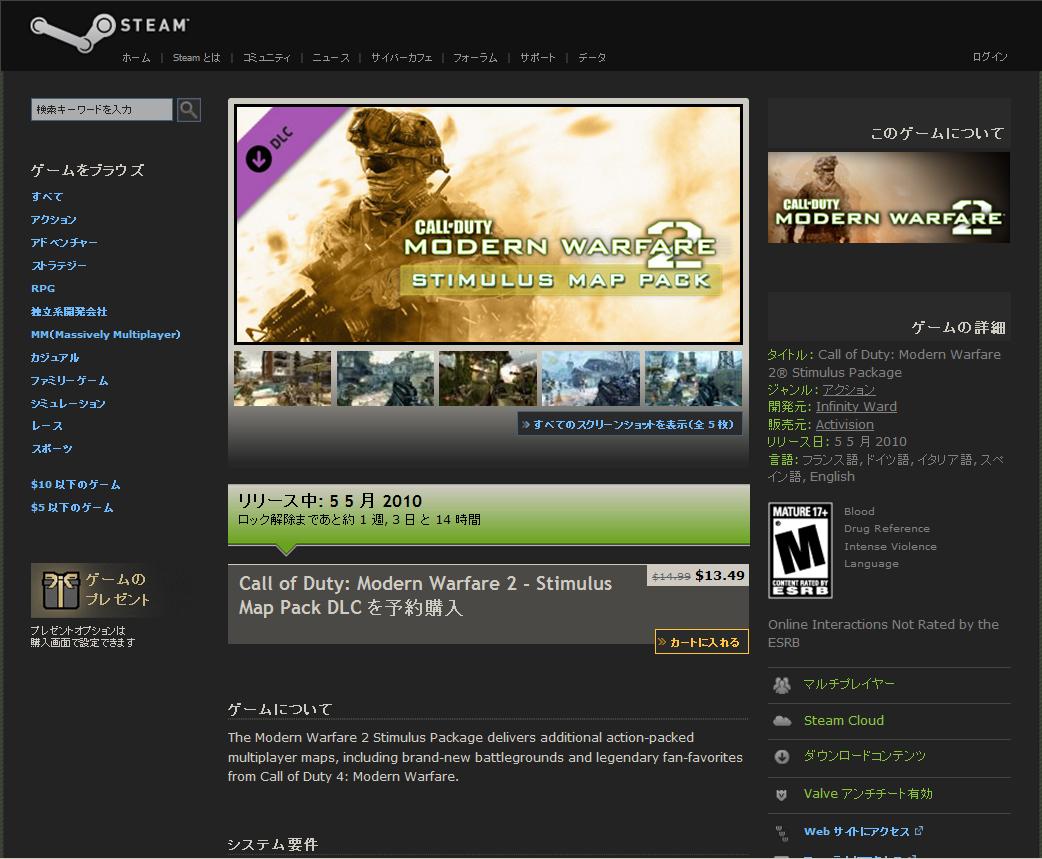The image size is (1042, 859).
Task: Click the downloadable content arrow icon
Action: (x=782, y=757)
